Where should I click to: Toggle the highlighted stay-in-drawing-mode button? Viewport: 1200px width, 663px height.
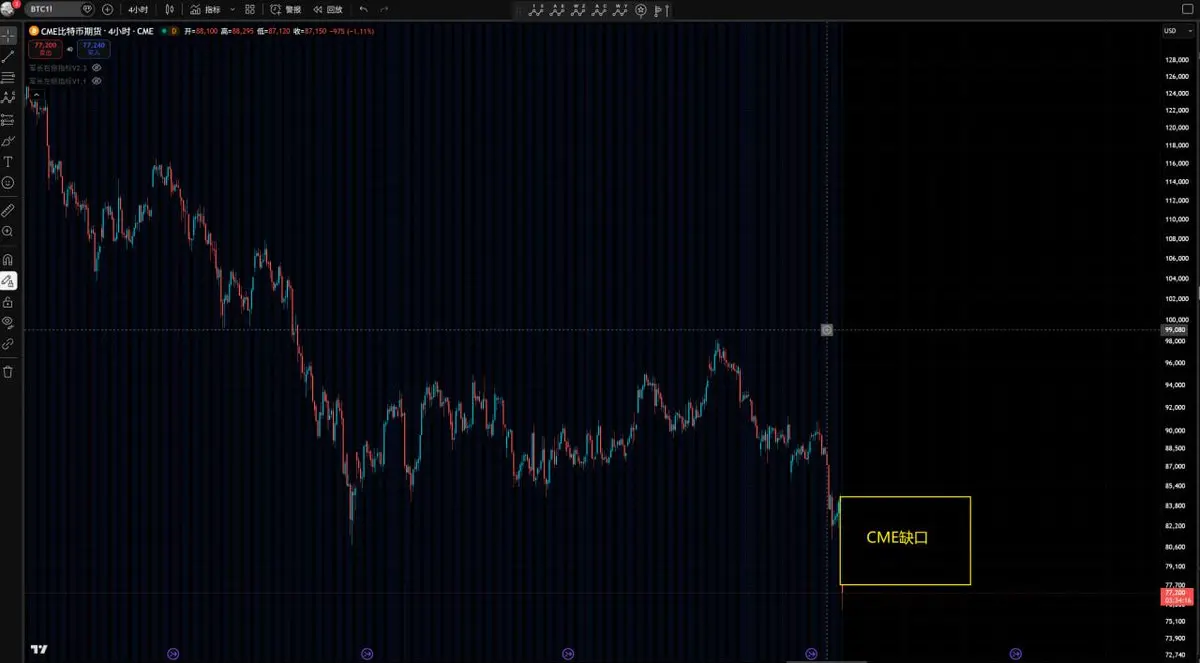coord(8,281)
